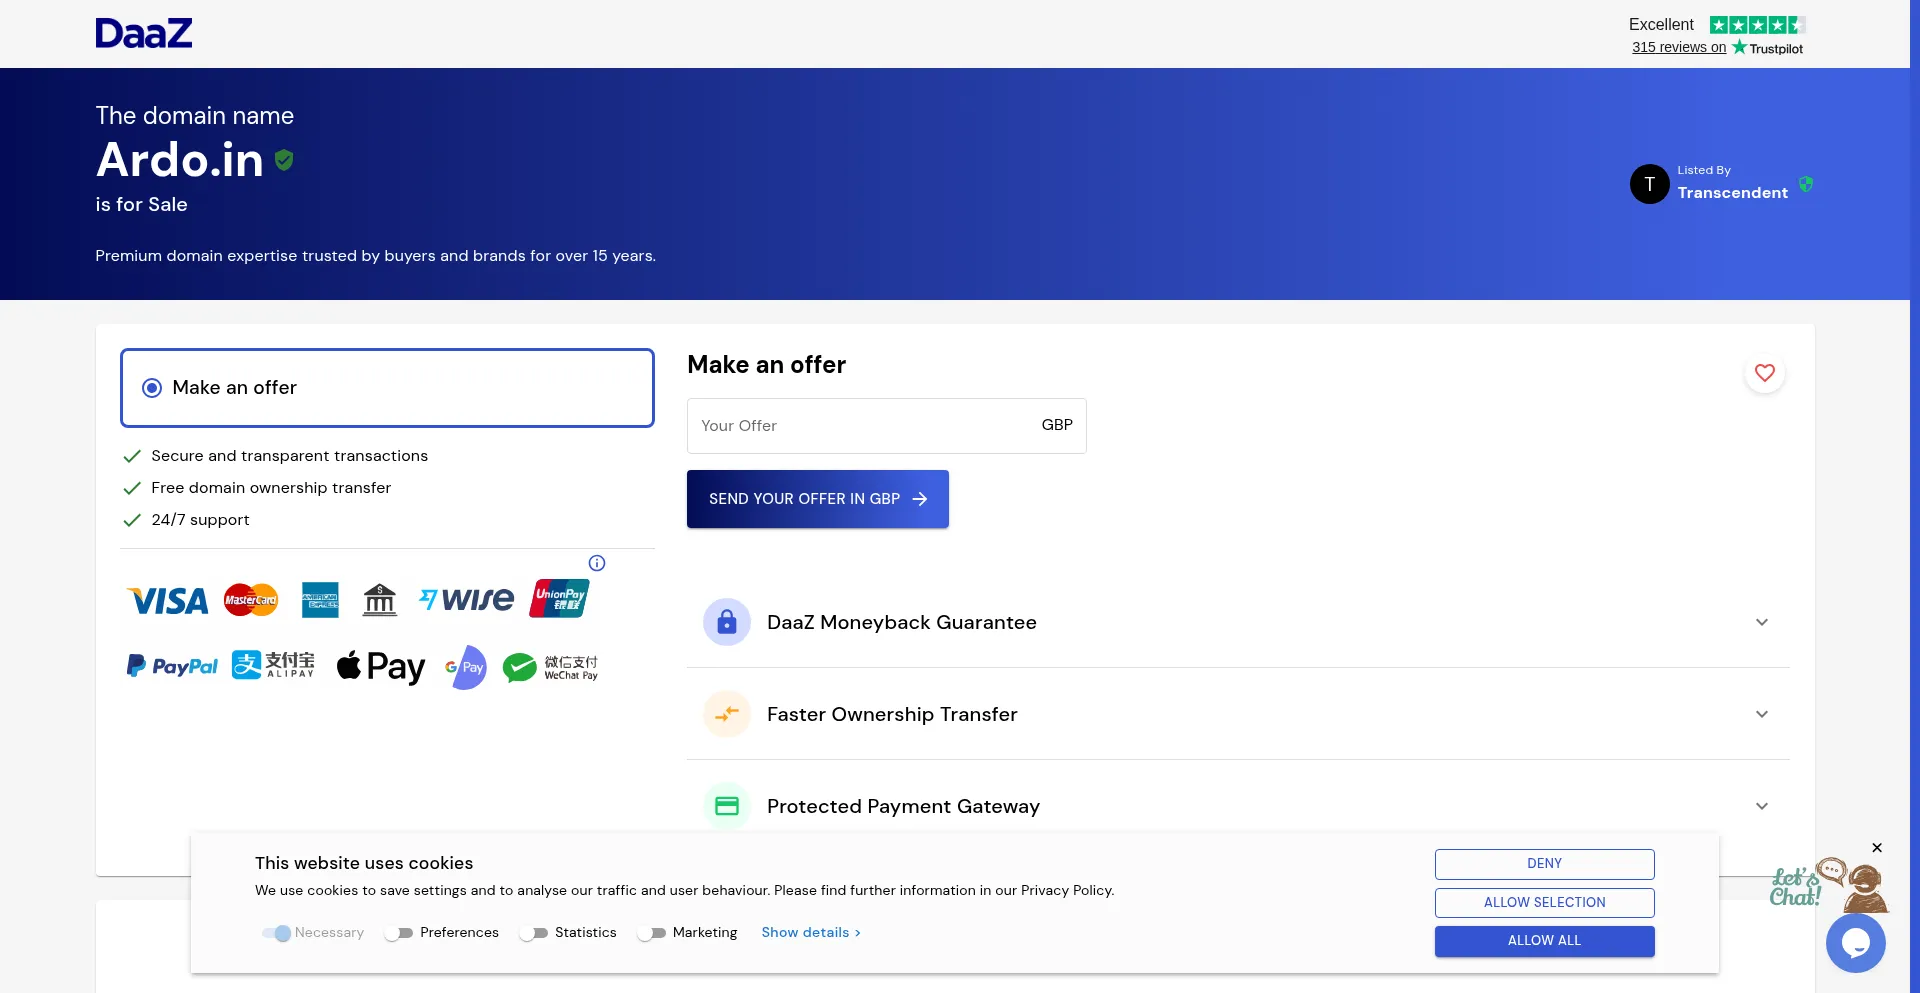The height and width of the screenshot is (993, 1920).
Task: Expand Protected Payment Gateway section
Action: click(1761, 806)
